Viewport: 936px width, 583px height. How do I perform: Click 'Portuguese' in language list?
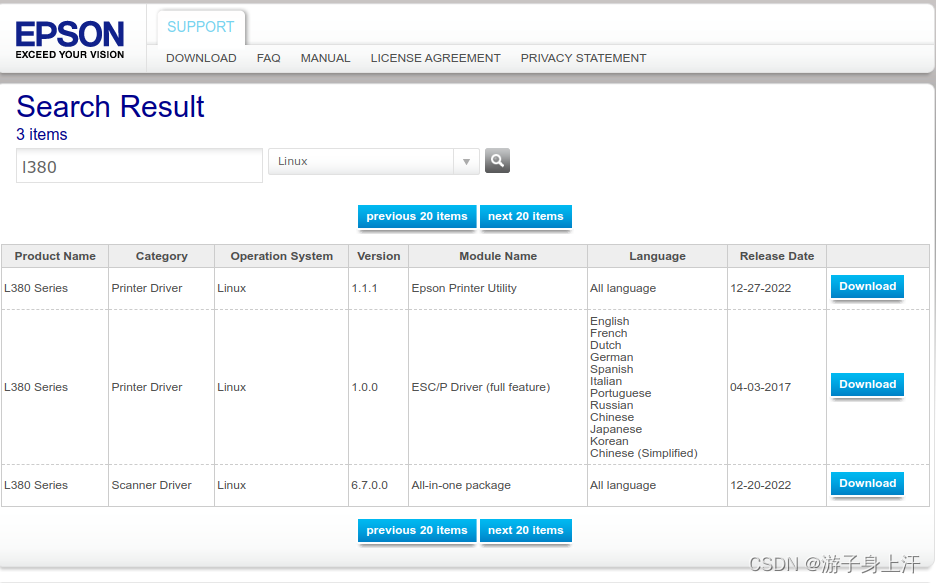[x=620, y=393]
